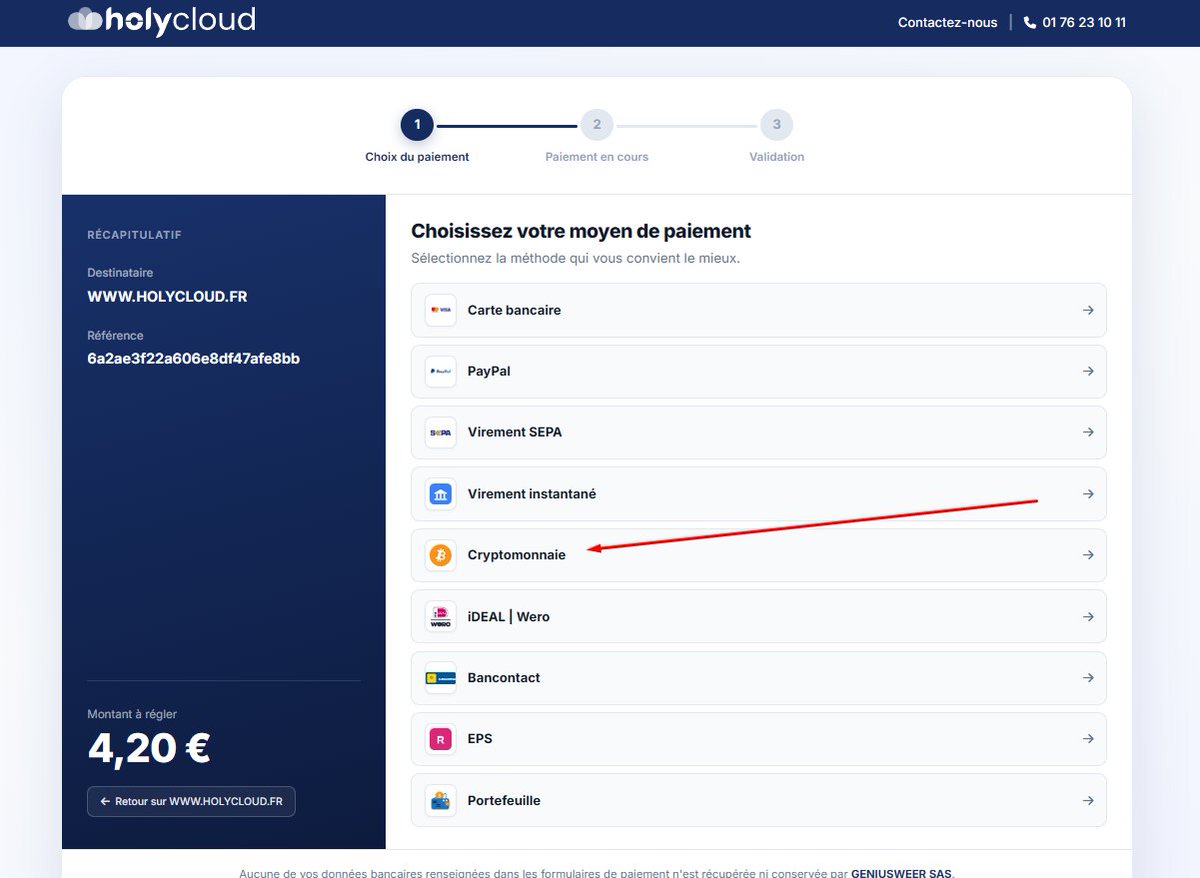The image size is (1200, 878).
Task: Click the Paiement en cours step label
Action: [597, 157]
